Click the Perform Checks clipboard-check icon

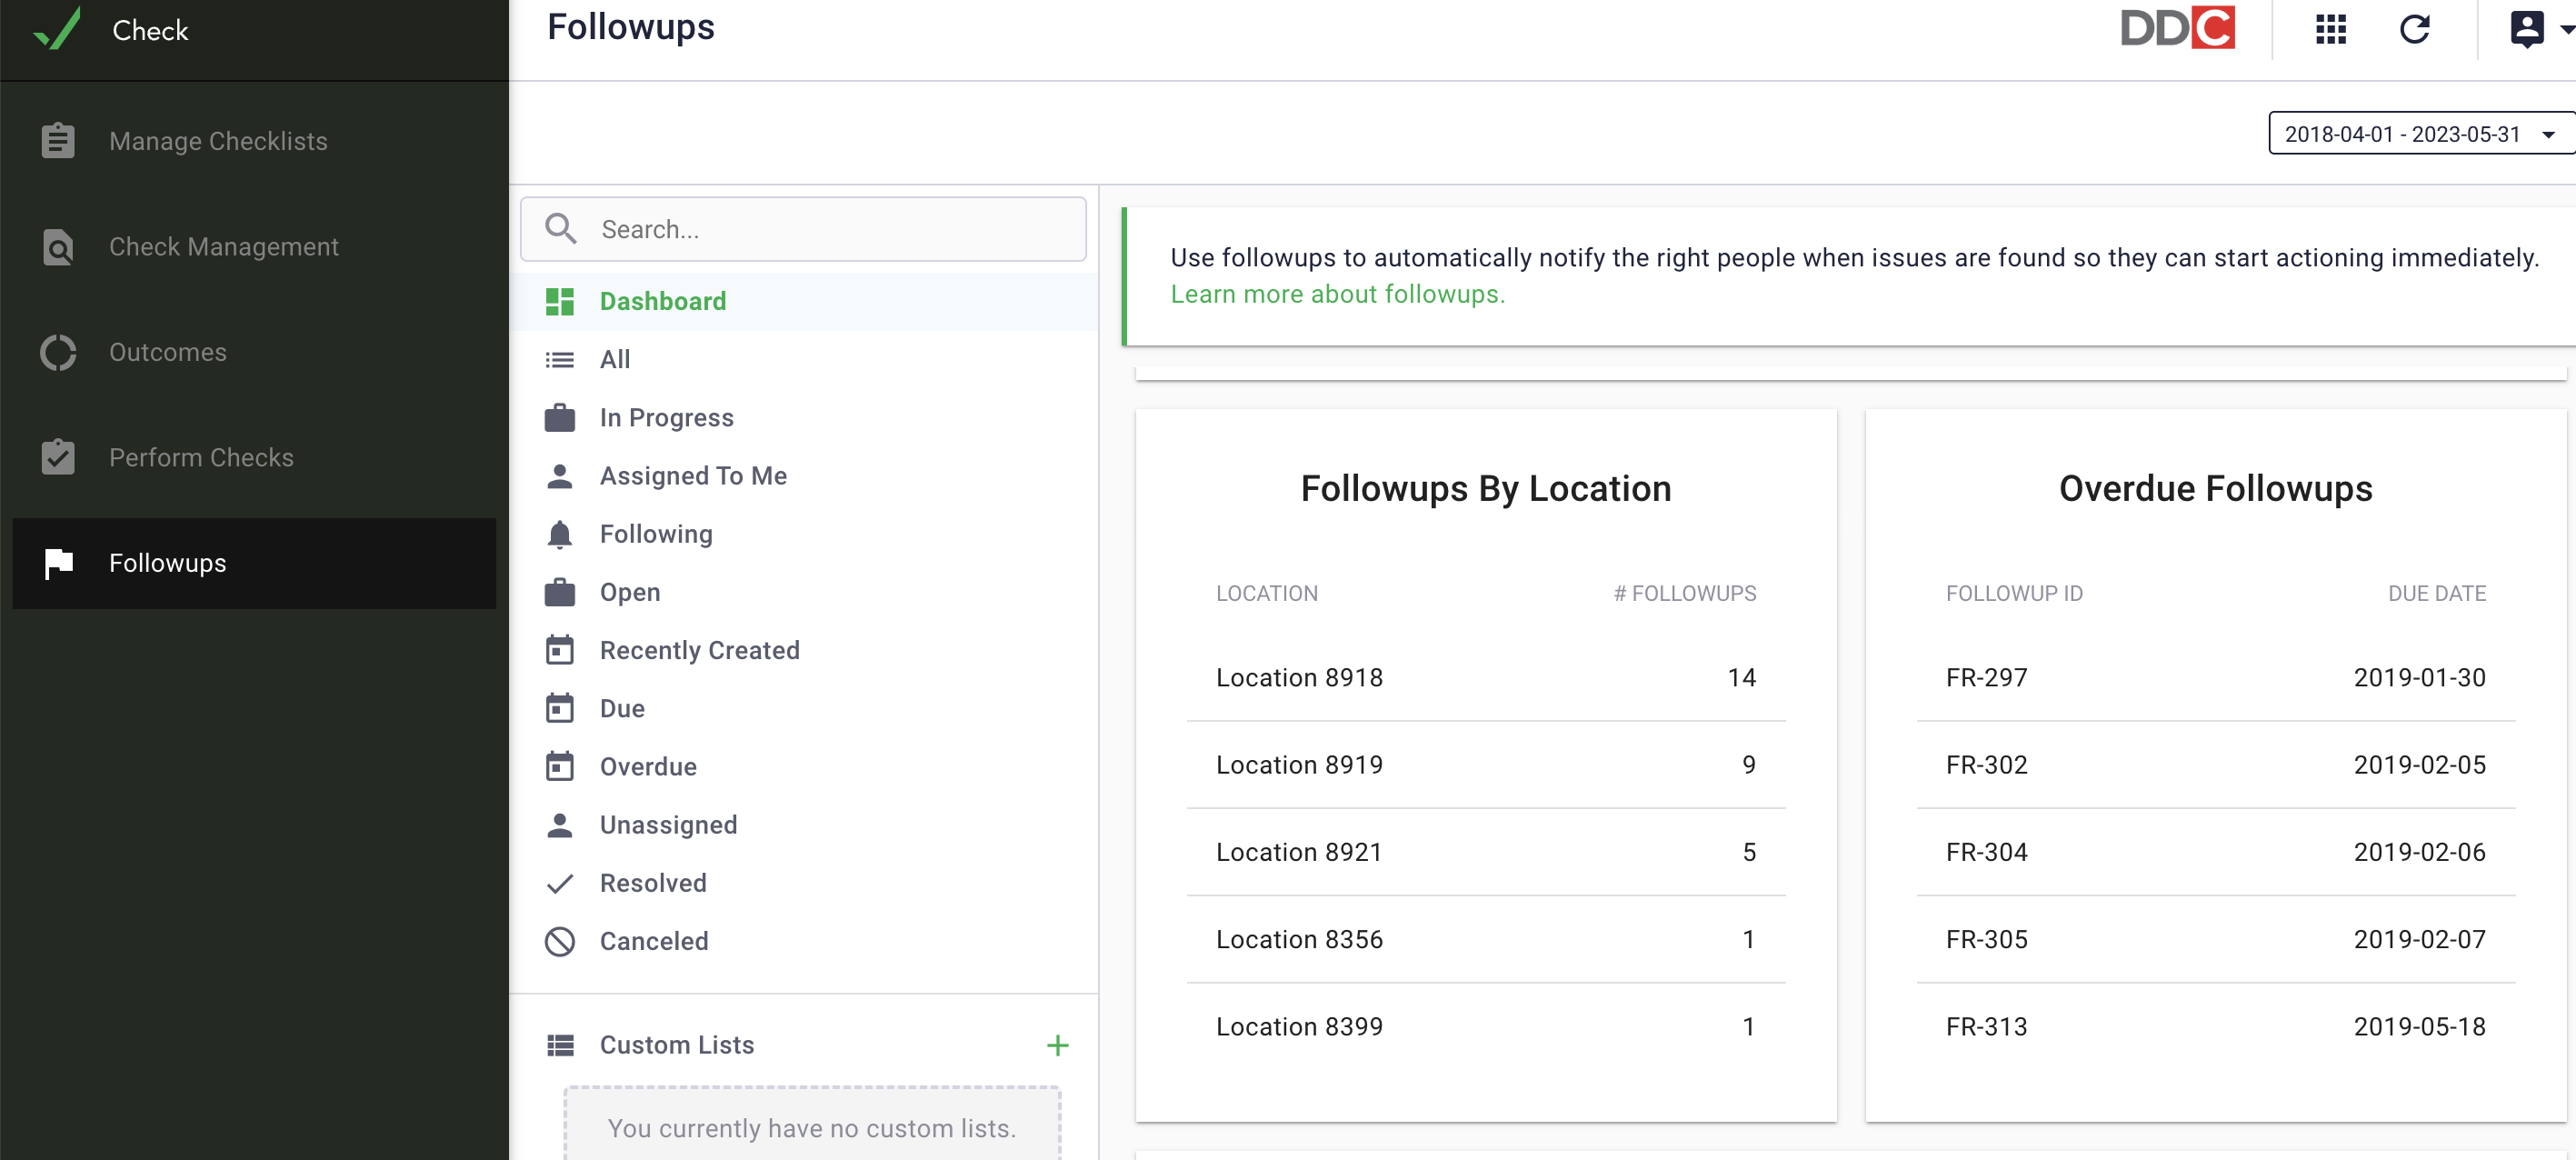click(x=58, y=457)
